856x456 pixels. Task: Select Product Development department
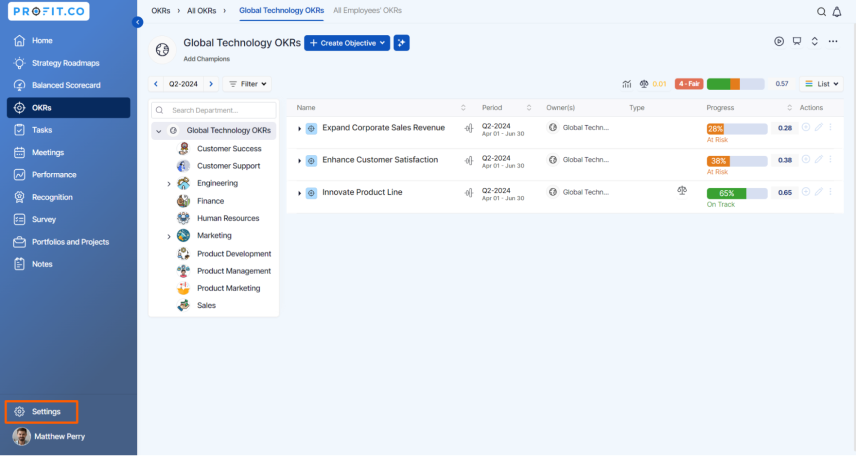tap(234, 254)
